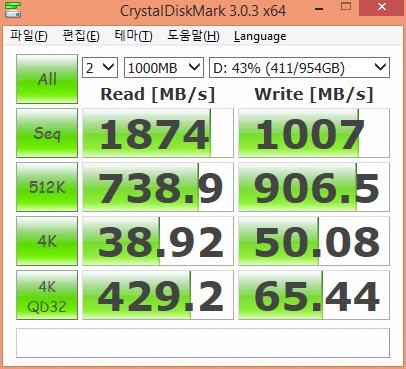Open the Language menu

pyautogui.click(x=260, y=36)
